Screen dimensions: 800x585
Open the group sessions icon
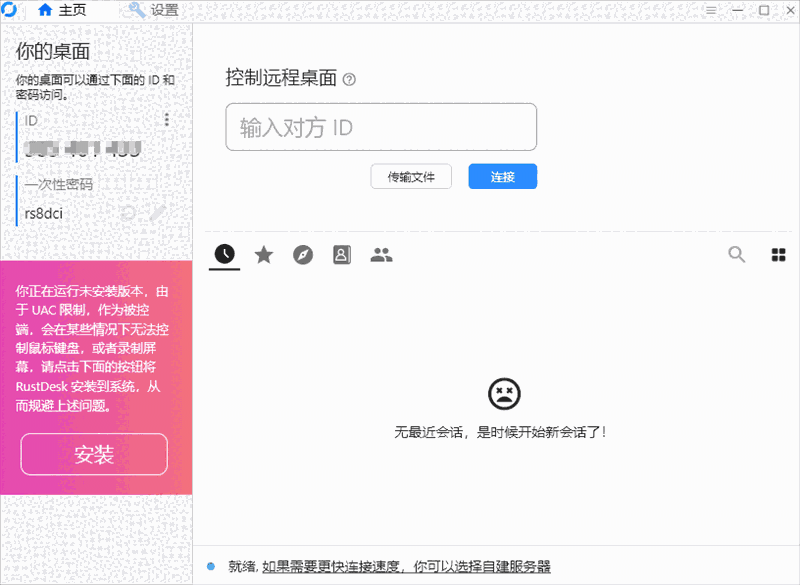click(x=381, y=254)
